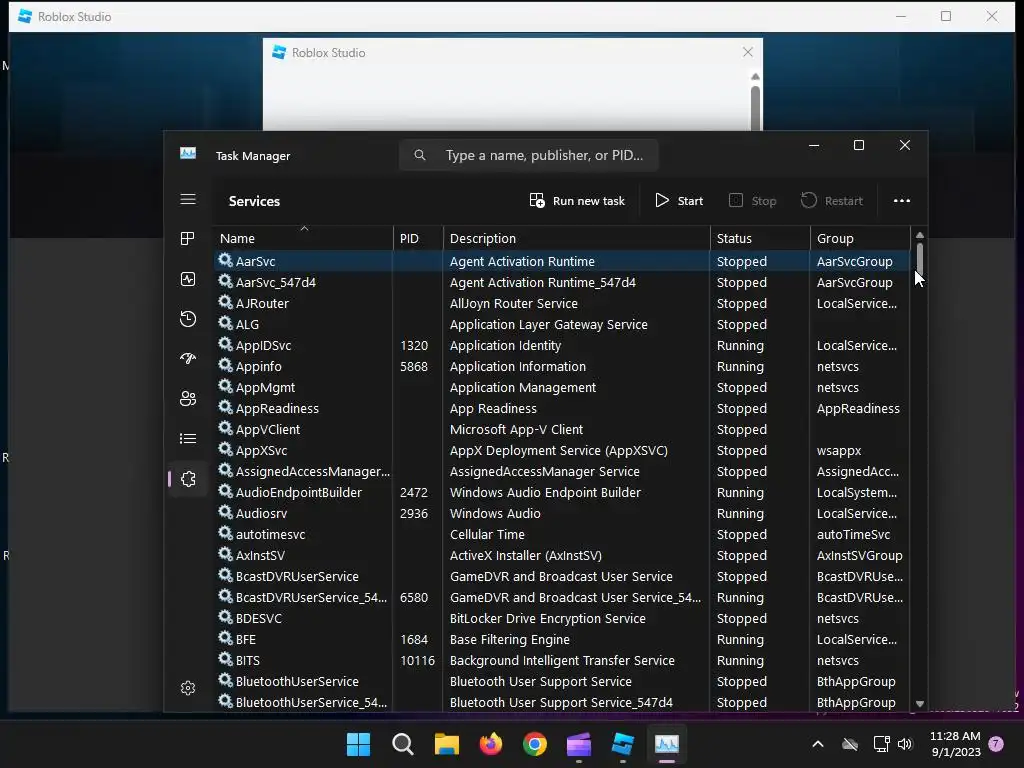Select Services page icon in sidebar
1024x768 pixels.
point(188,479)
